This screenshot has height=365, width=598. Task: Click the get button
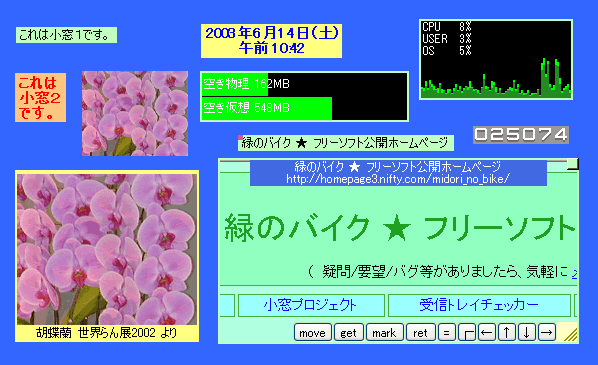tap(349, 333)
